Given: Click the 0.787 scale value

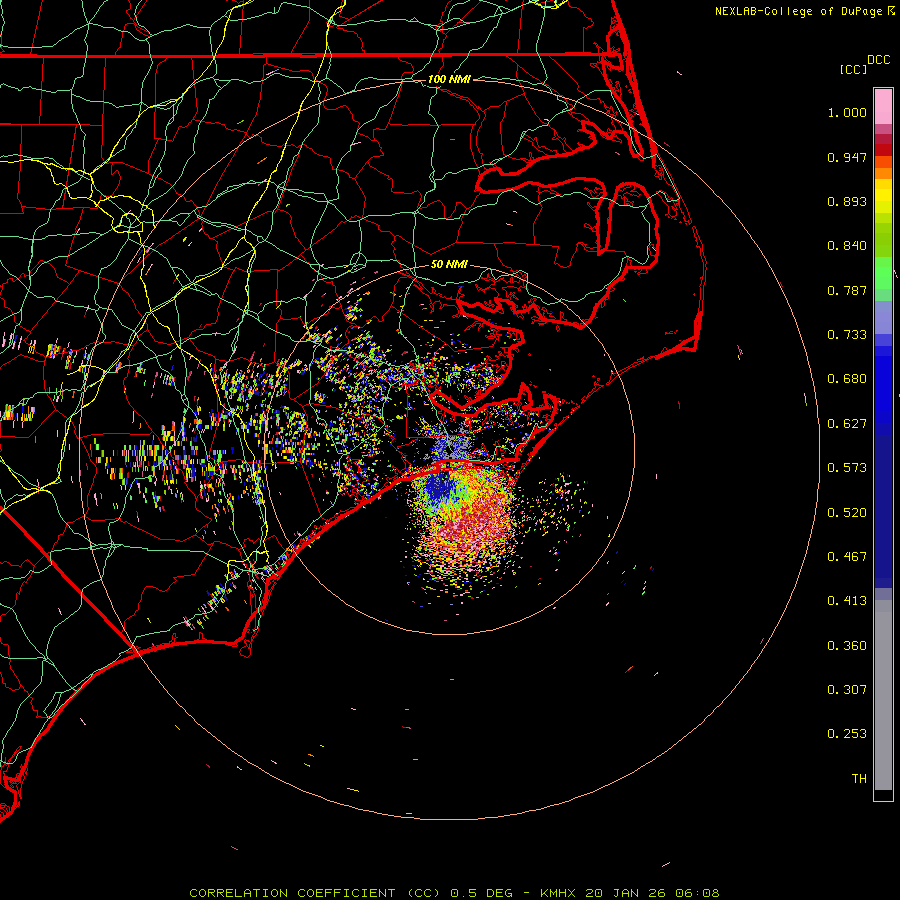Looking at the screenshot, I should pos(847,290).
